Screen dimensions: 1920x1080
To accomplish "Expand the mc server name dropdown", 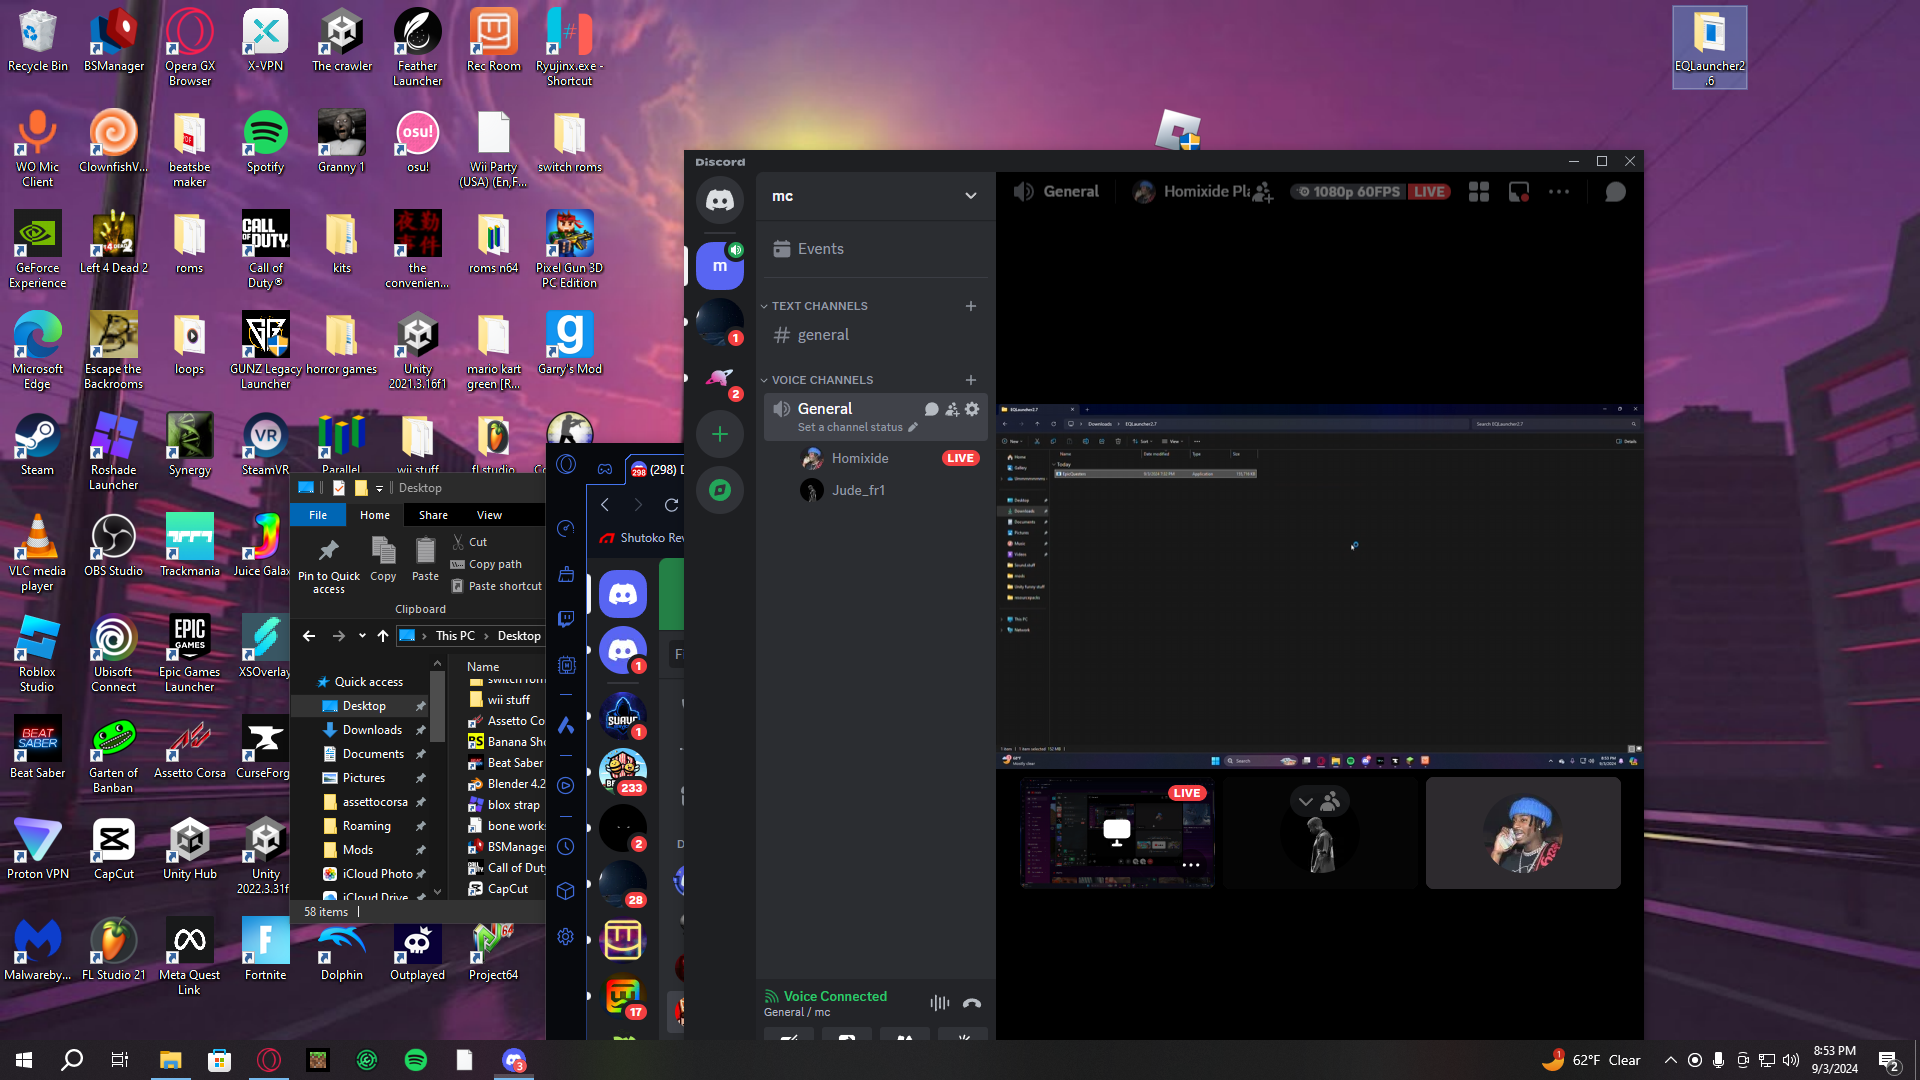I will (x=970, y=196).
